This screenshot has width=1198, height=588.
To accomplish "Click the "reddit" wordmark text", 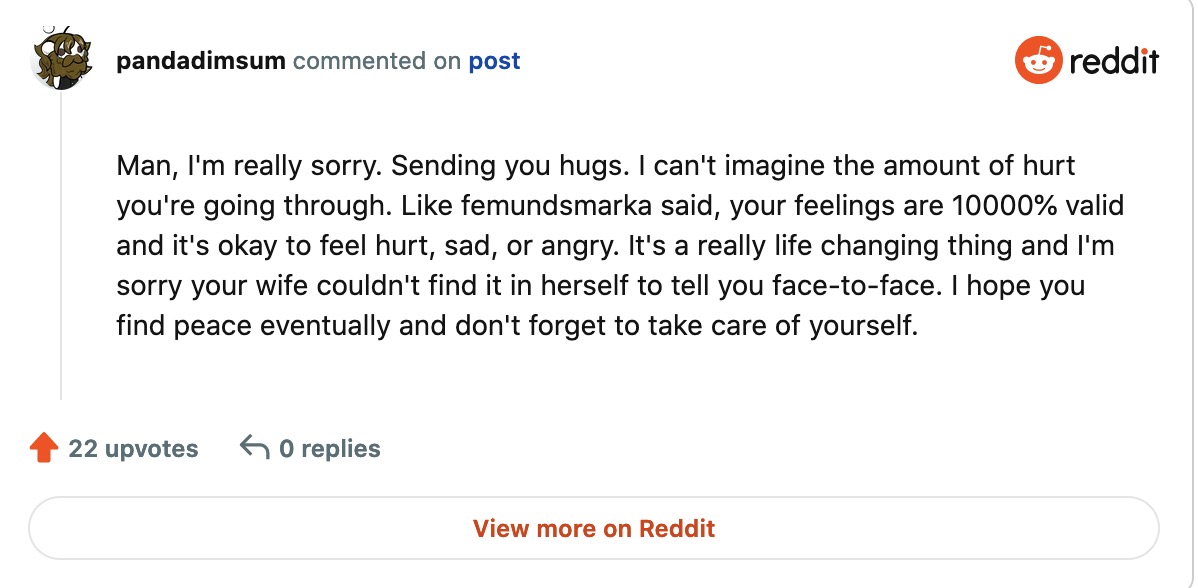I will [1114, 62].
